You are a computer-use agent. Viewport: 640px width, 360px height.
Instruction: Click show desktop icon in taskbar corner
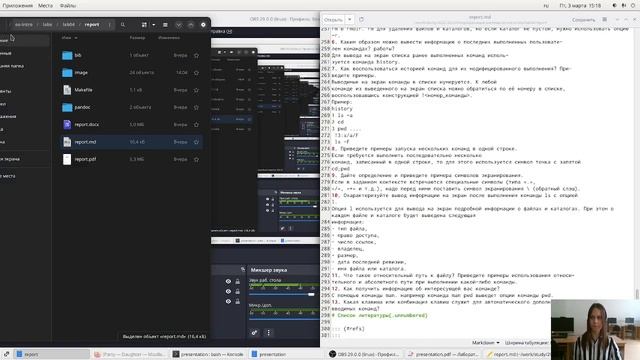tap(6, 354)
